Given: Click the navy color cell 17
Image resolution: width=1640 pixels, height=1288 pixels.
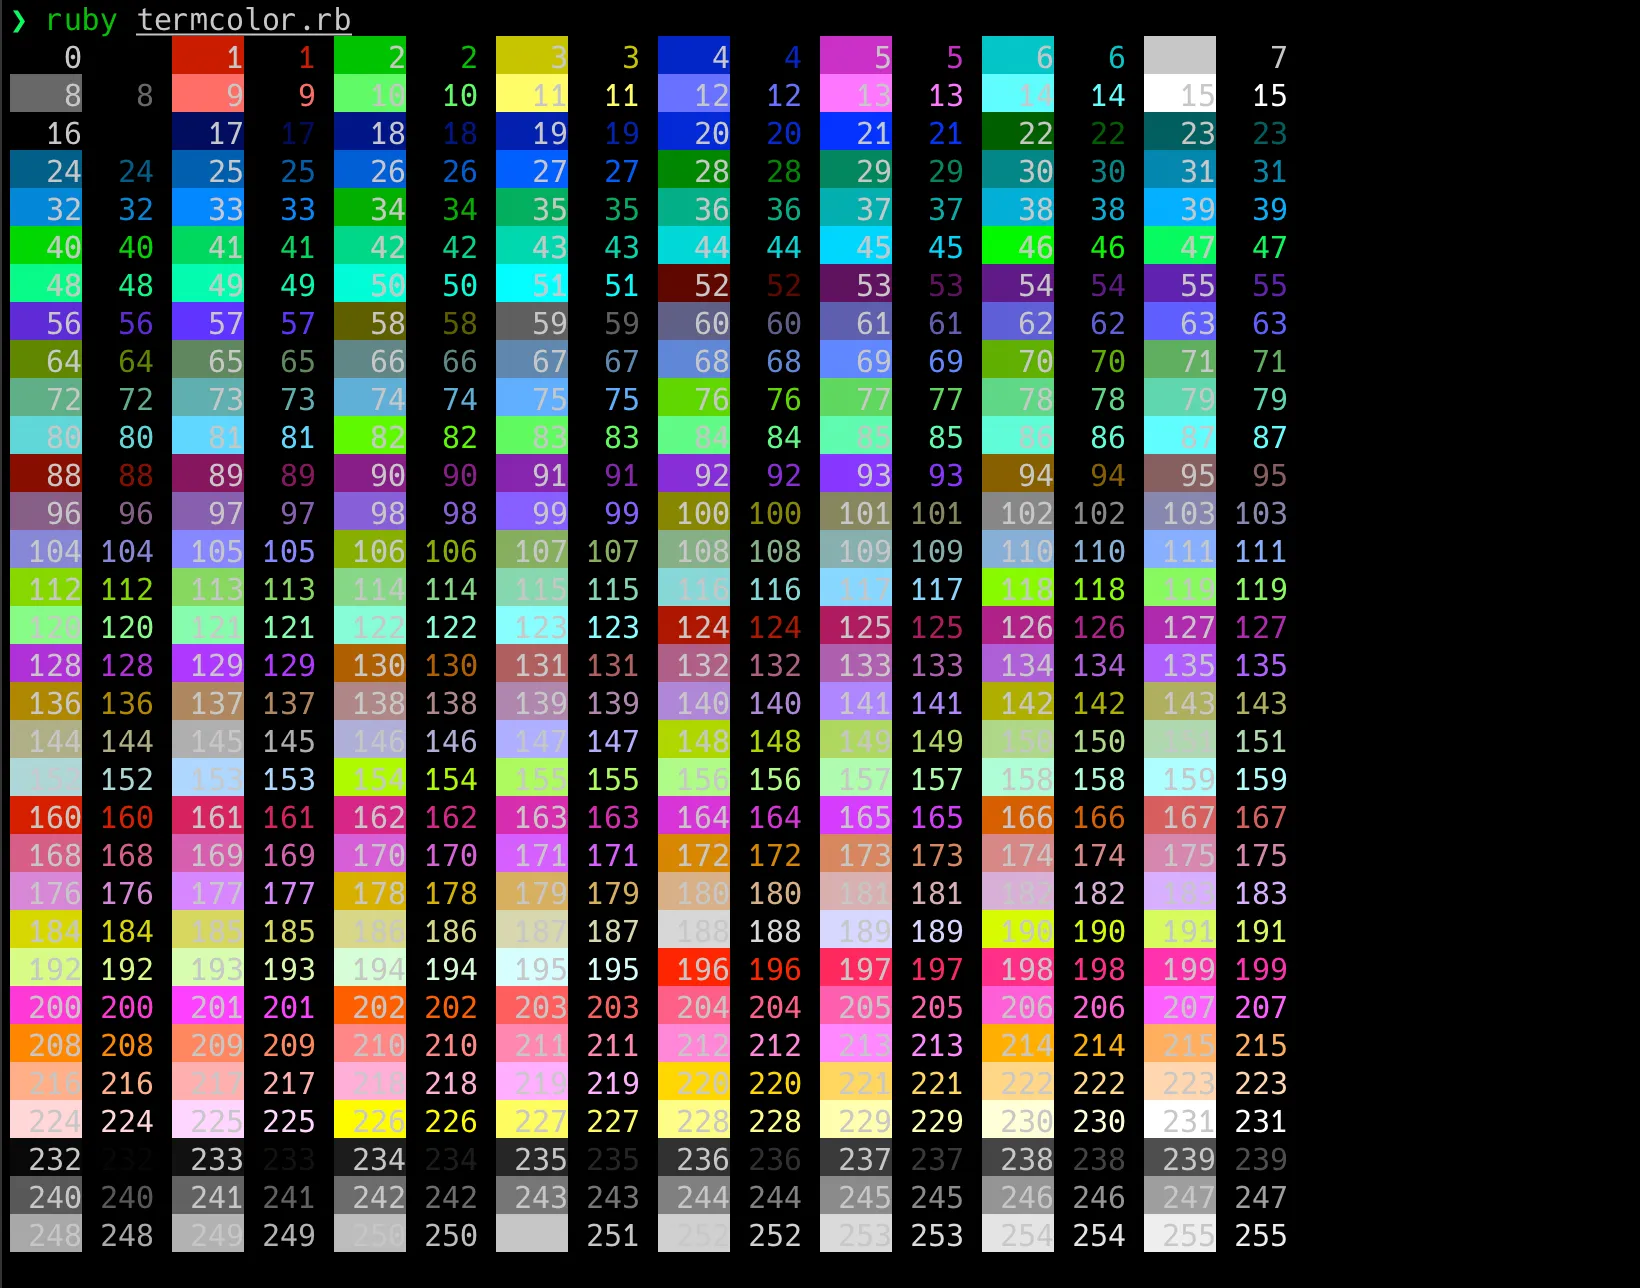Looking at the screenshot, I should pos(207,134).
